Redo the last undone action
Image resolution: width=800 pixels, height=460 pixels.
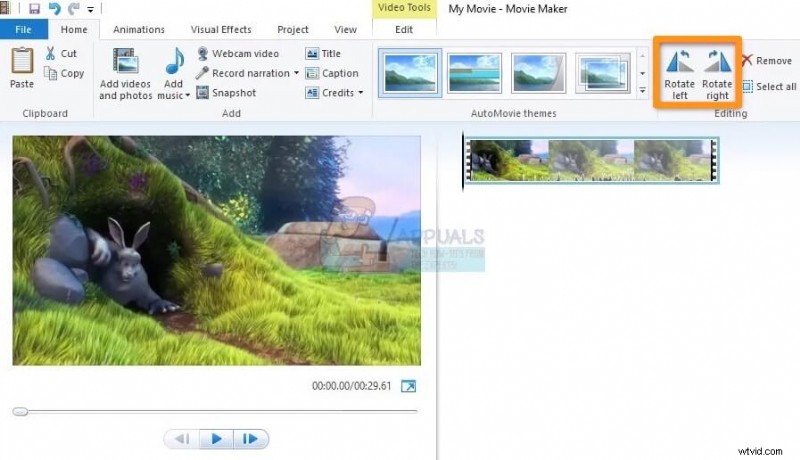74,9
